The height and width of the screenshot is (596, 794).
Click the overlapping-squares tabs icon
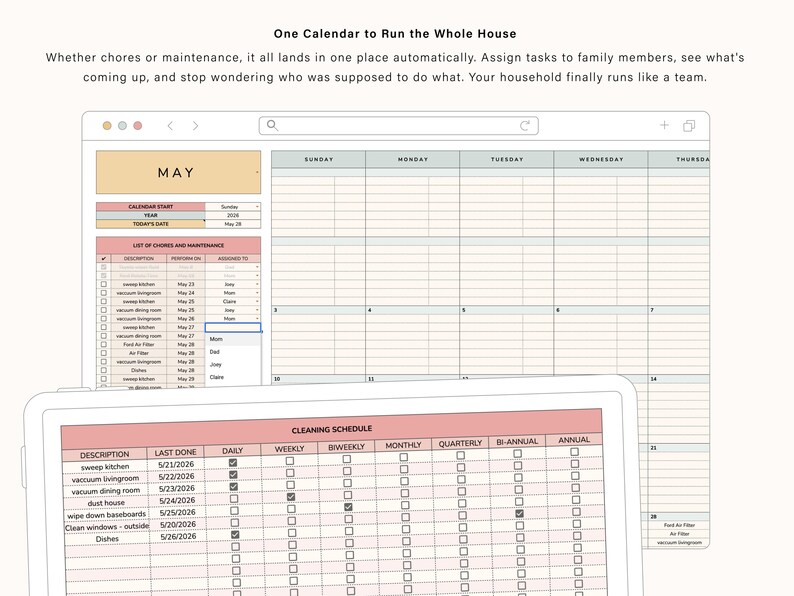point(689,126)
